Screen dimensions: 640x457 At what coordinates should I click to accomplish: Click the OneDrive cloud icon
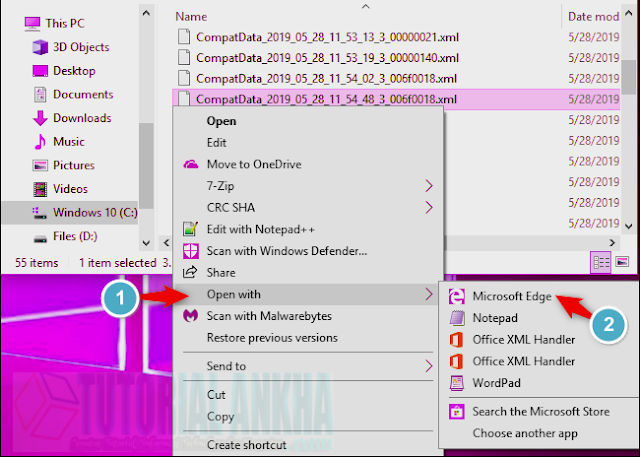click(x=191, y=164)
